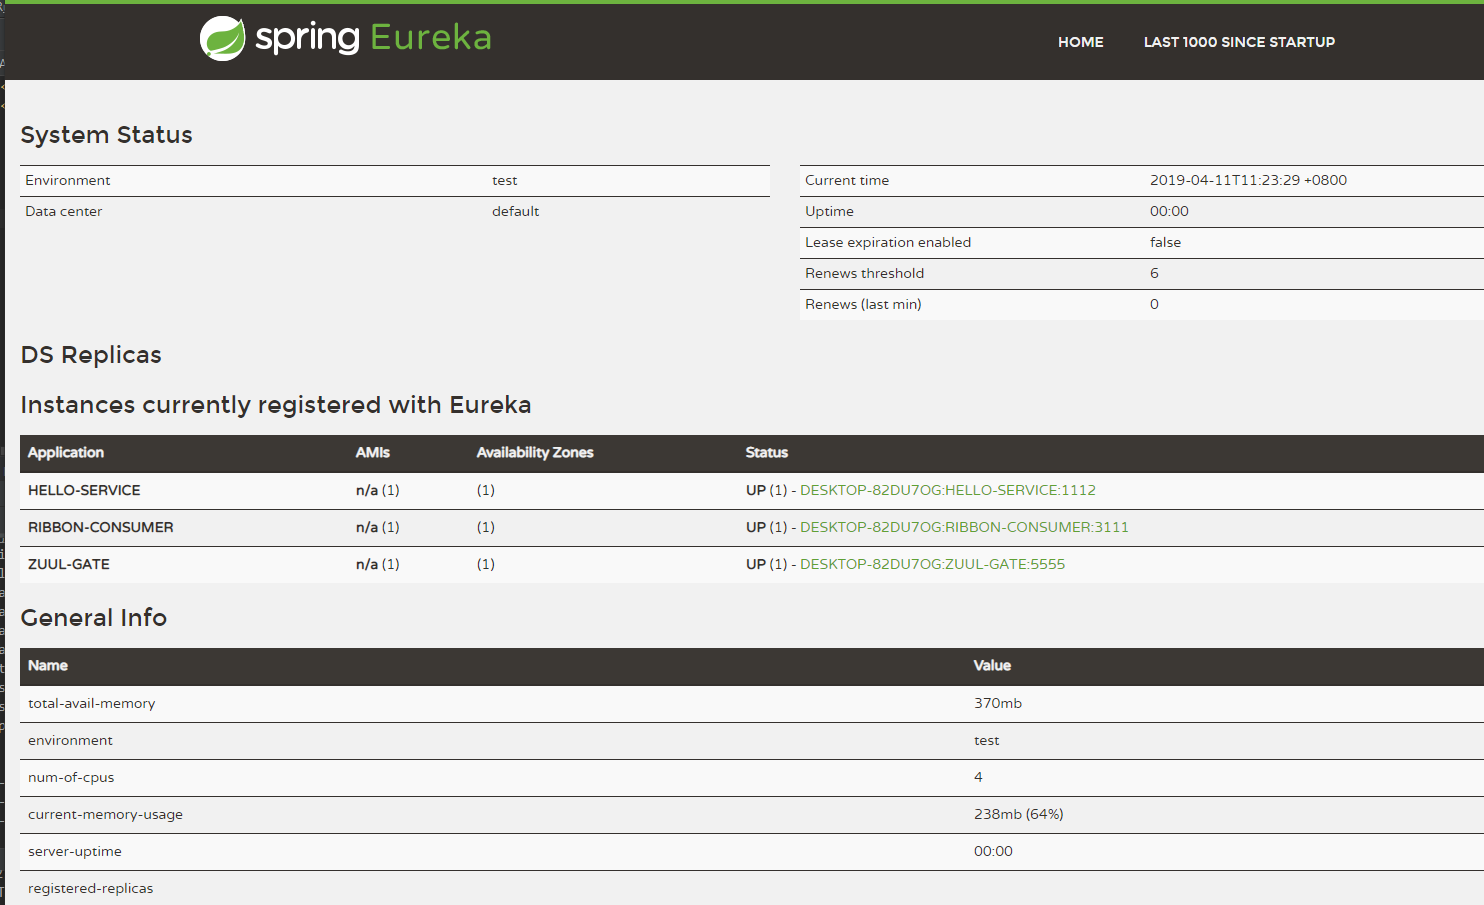Select the Application column header
The image size is (1484, 905).
pos(65,453)
